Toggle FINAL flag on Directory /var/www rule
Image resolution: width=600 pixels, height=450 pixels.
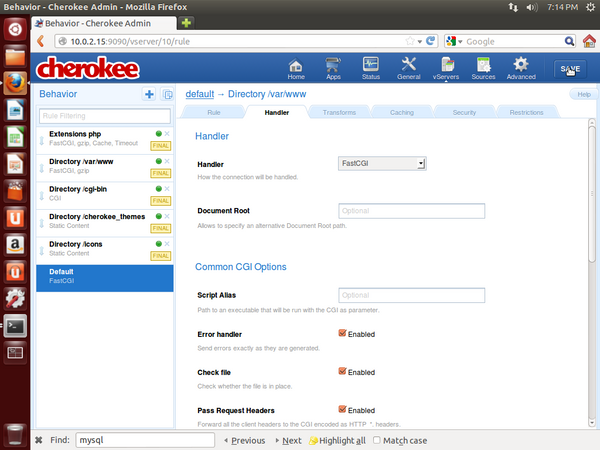pos(161,173)
